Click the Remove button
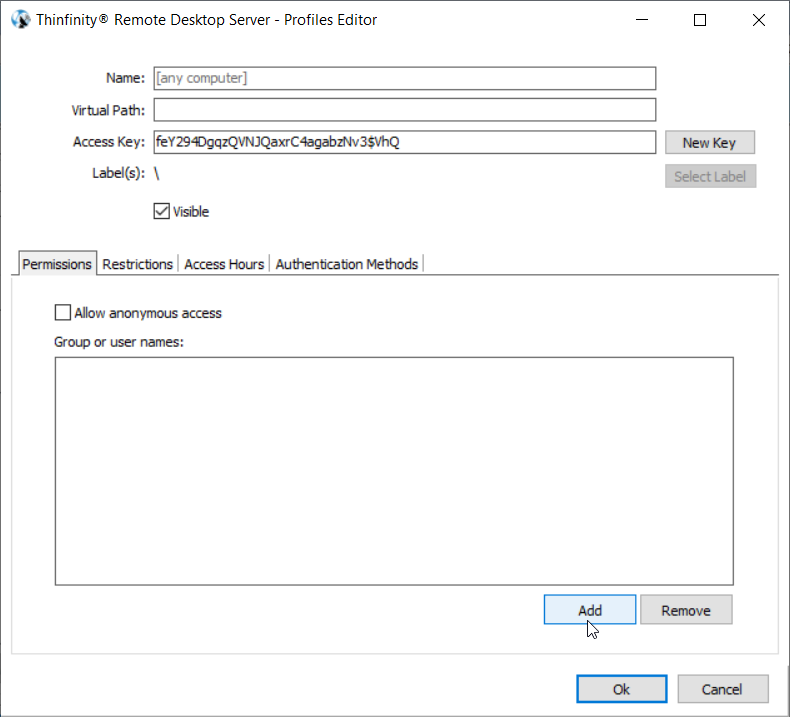 (686, 610)
